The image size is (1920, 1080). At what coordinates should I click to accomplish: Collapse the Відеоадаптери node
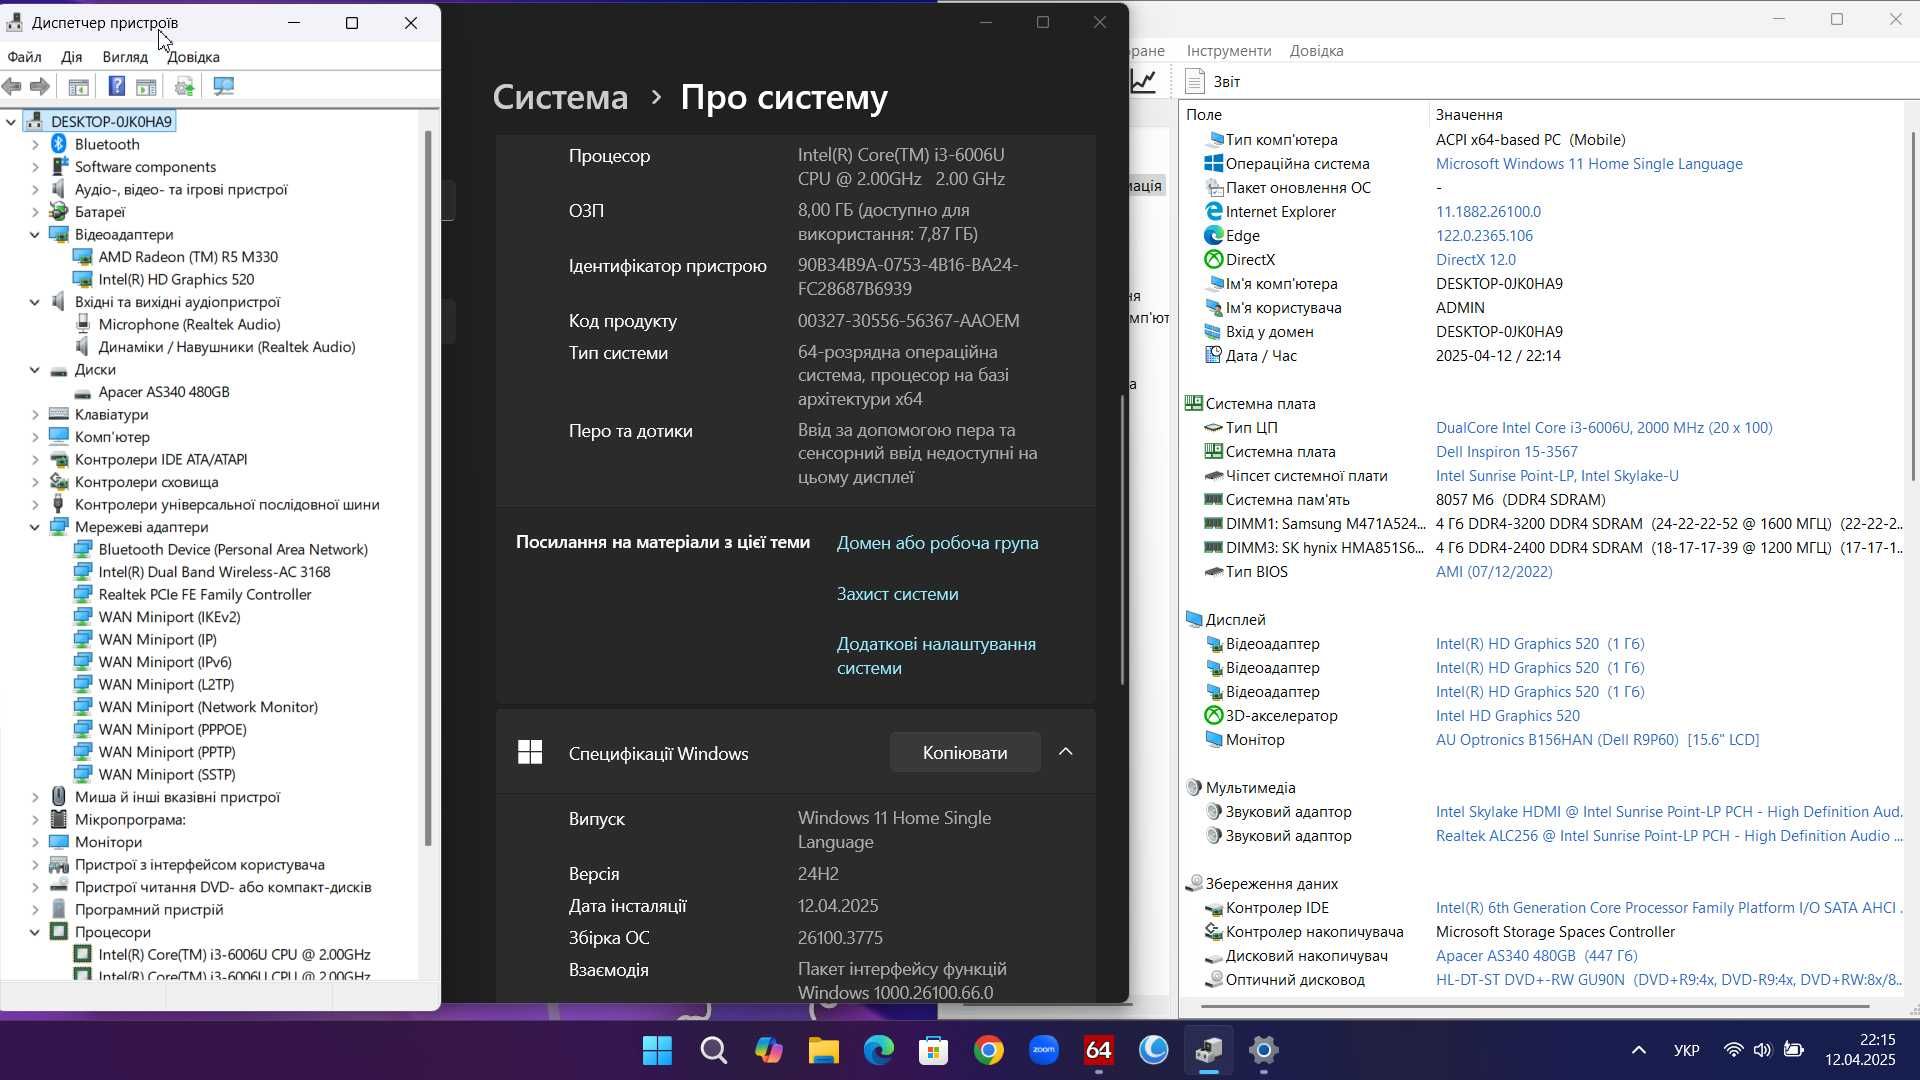click(35, 235)
